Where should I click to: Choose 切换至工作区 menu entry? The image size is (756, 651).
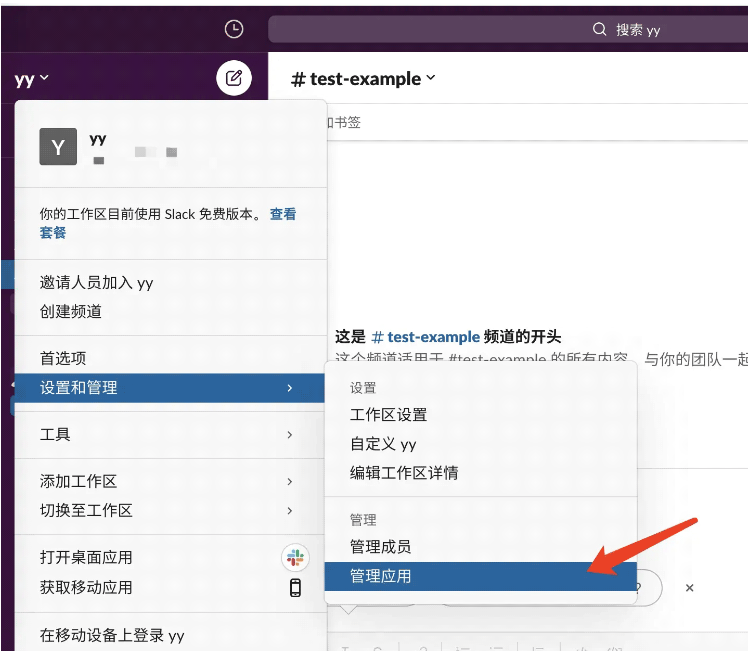(171, 511)
